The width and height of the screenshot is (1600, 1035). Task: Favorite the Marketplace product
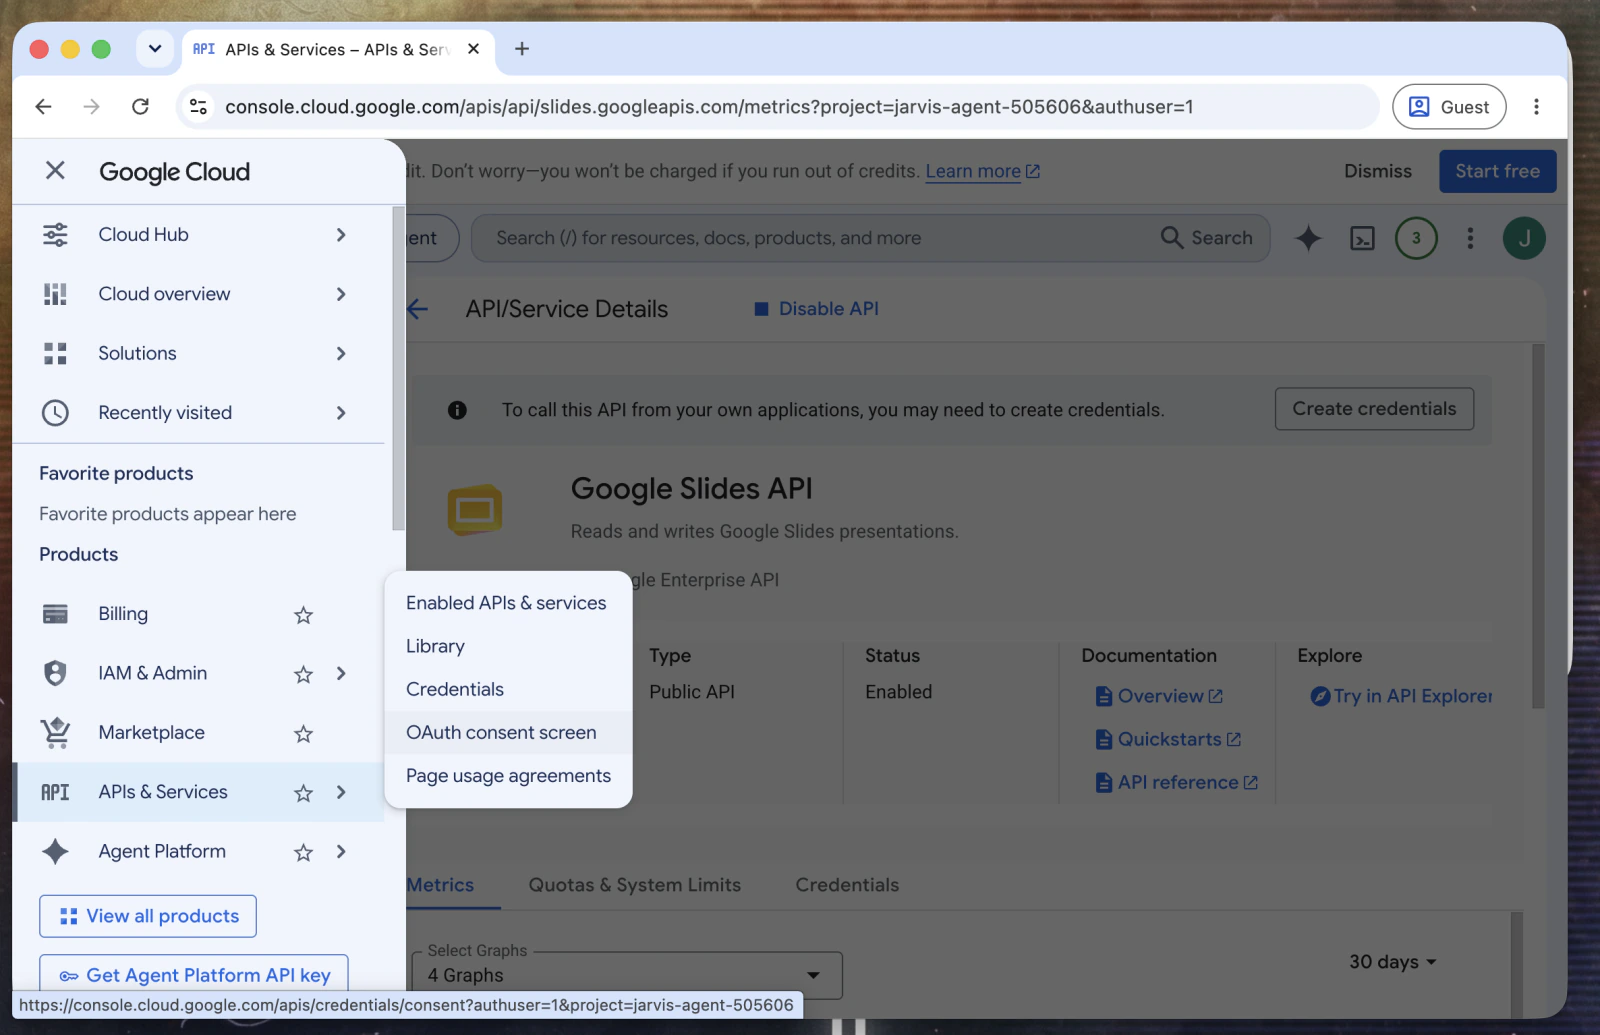point(304,734)
